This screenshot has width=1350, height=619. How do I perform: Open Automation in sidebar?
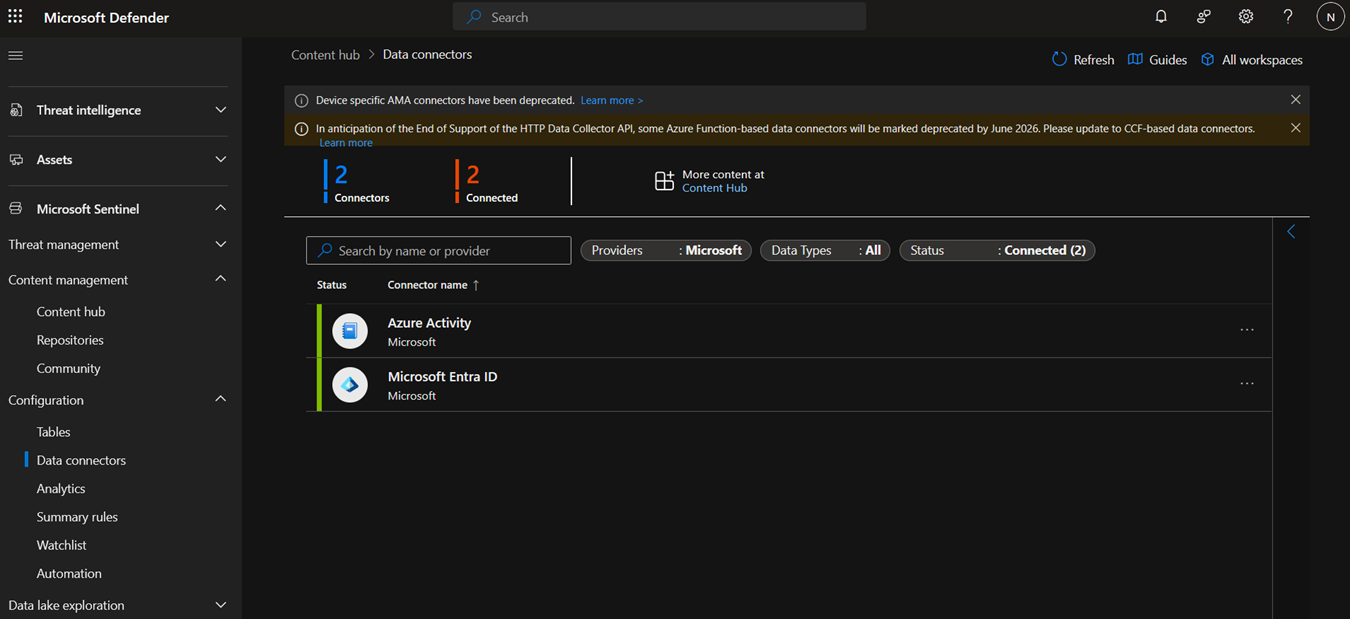(x=69, y=573)
